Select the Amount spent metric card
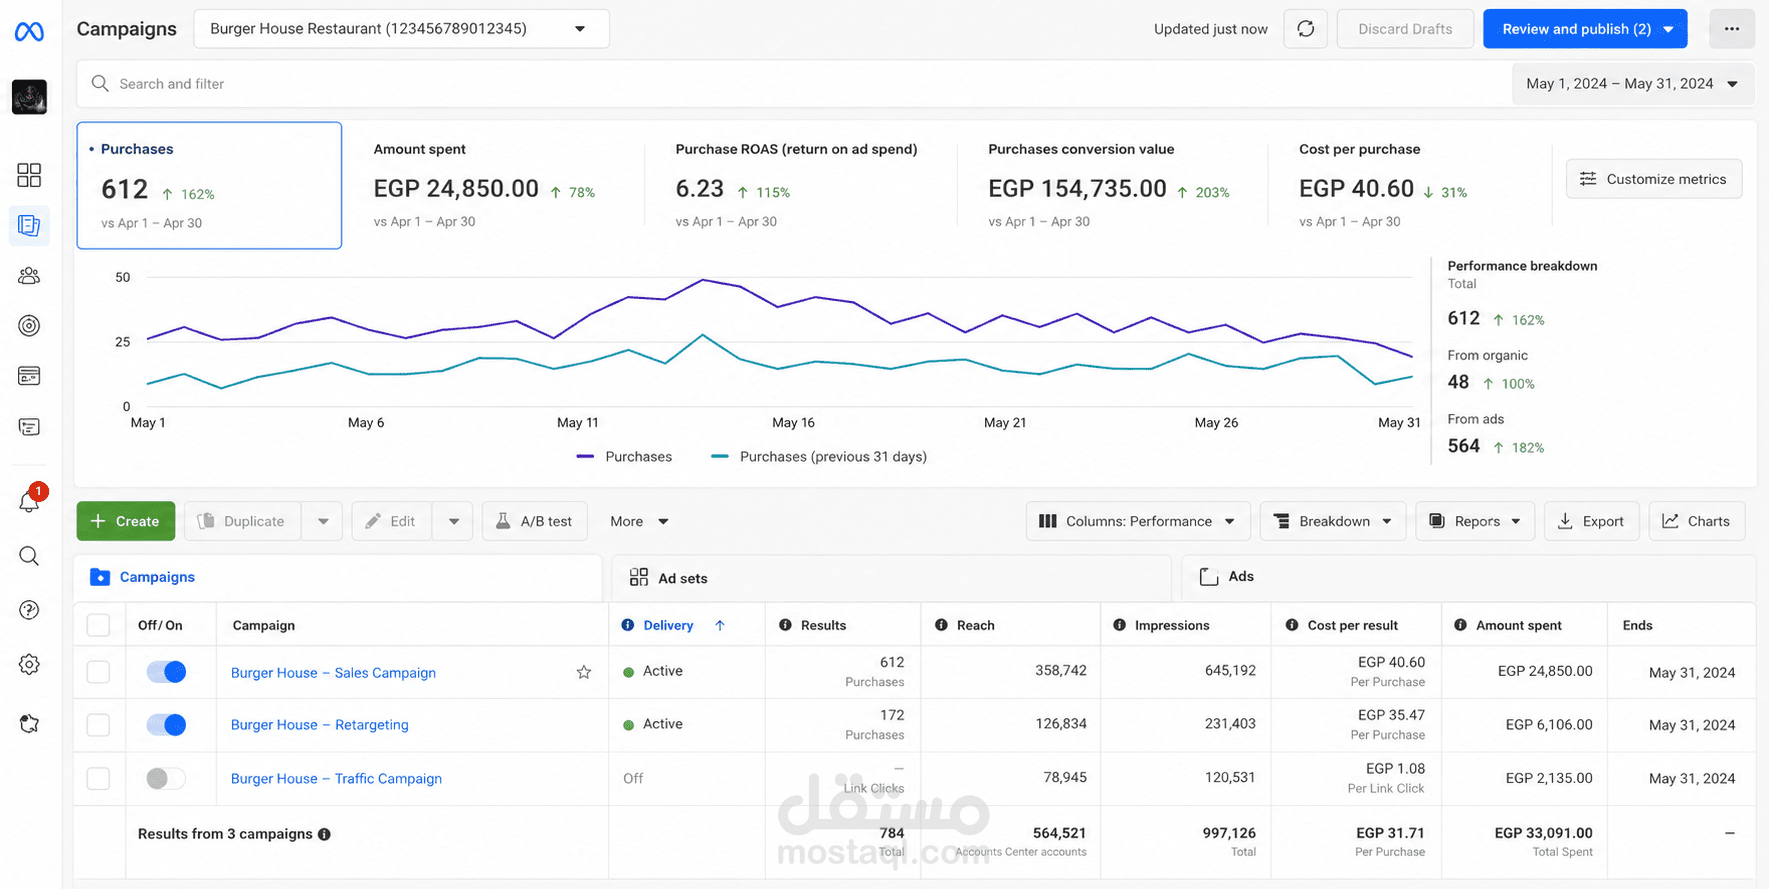Screen dimensions: 1769x889 (496, 185)
